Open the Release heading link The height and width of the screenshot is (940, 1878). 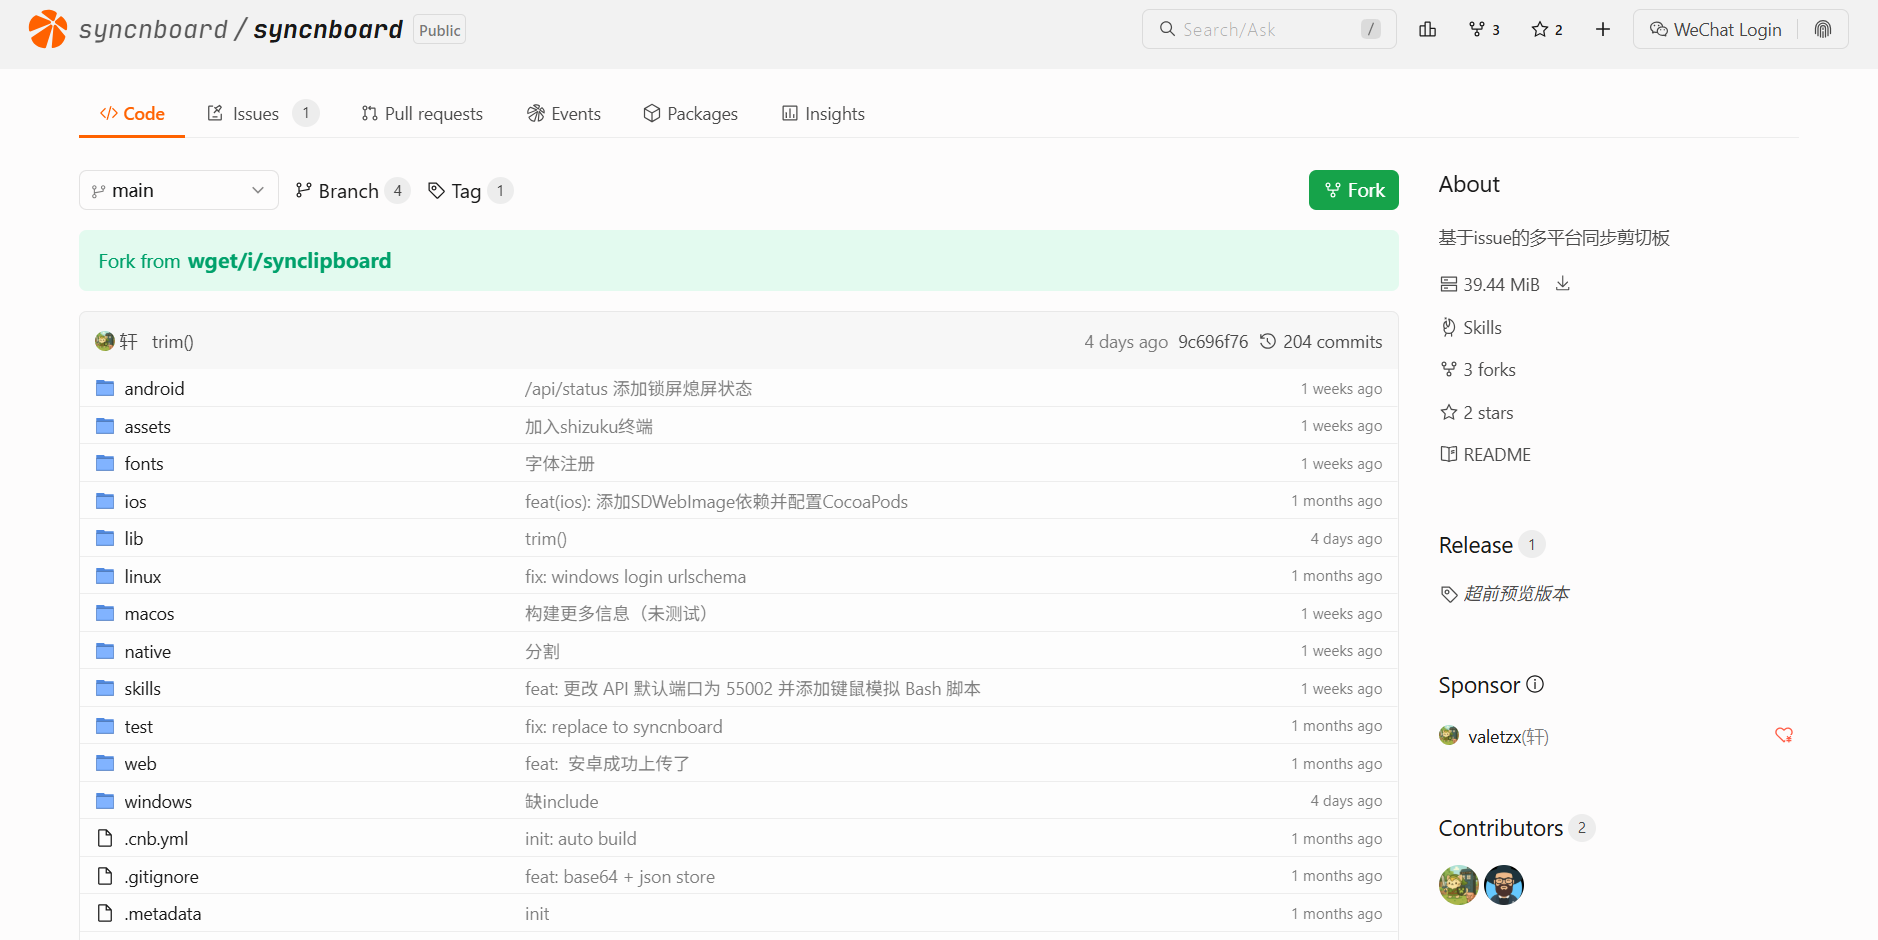[1476, 545]
